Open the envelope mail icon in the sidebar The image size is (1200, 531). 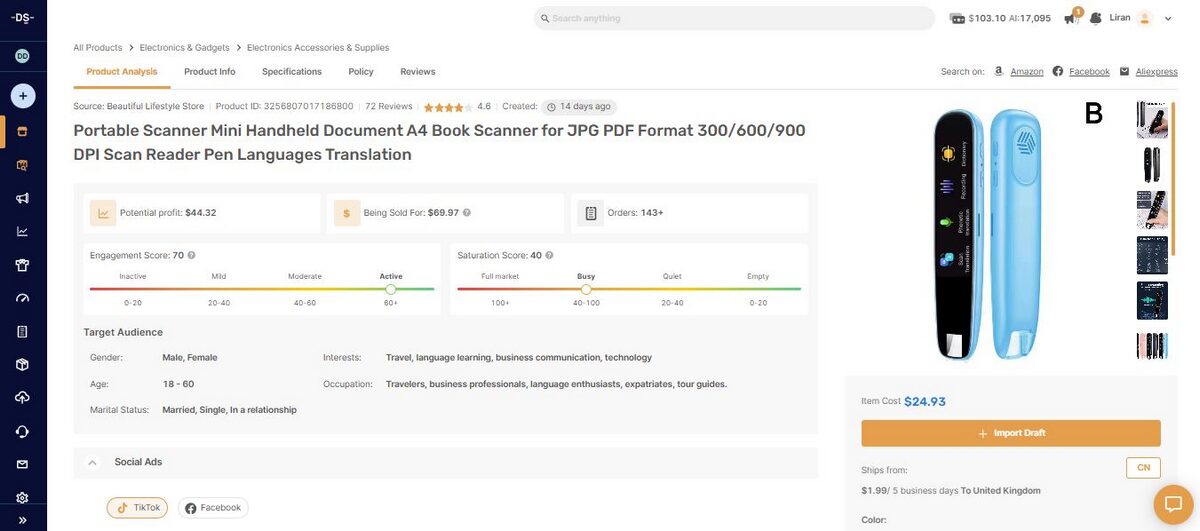tap(22, 464)
